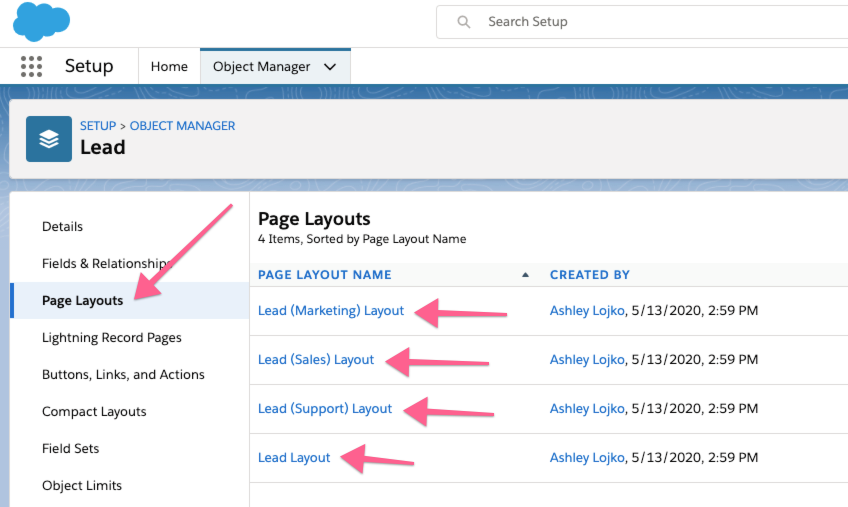848x507 pixels.
Task: Go to the Home tab
Action: pos(169,67)
